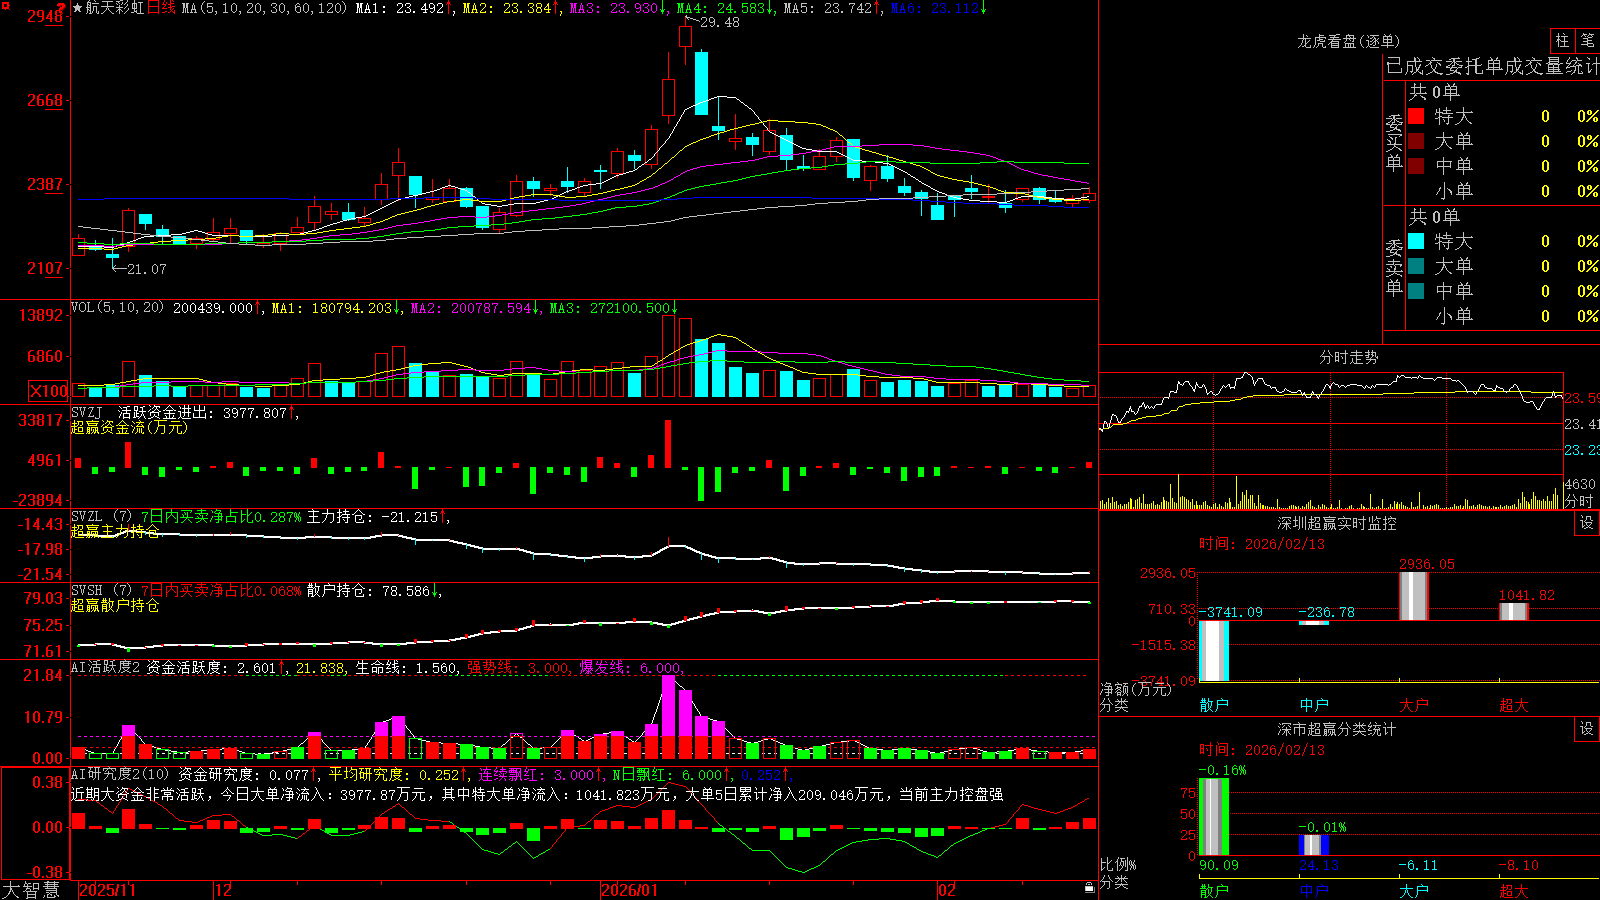Click the green 散户 bar in 深市超赢分类统计

click(1214, 817)
